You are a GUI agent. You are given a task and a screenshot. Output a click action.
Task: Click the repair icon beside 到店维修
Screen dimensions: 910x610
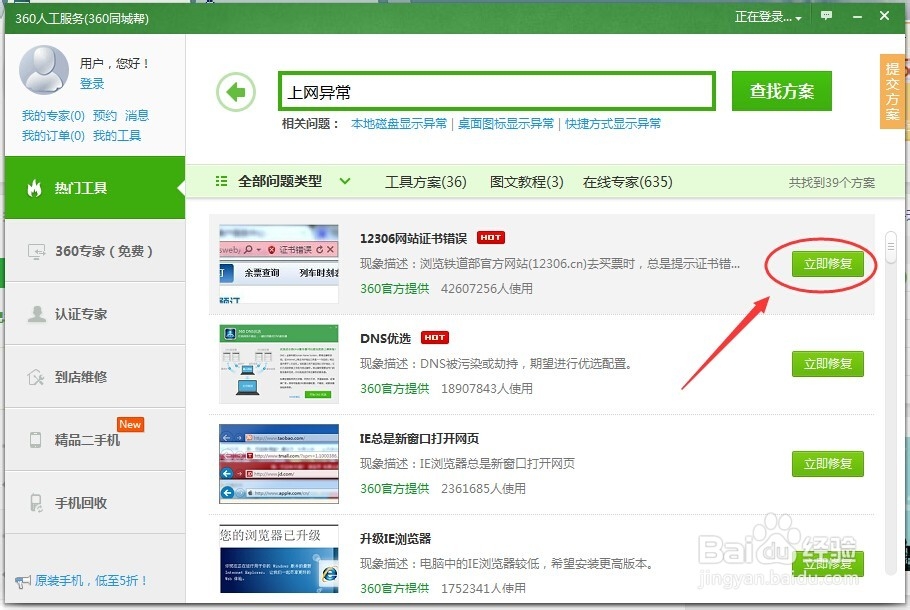click(x=36, y=377)
